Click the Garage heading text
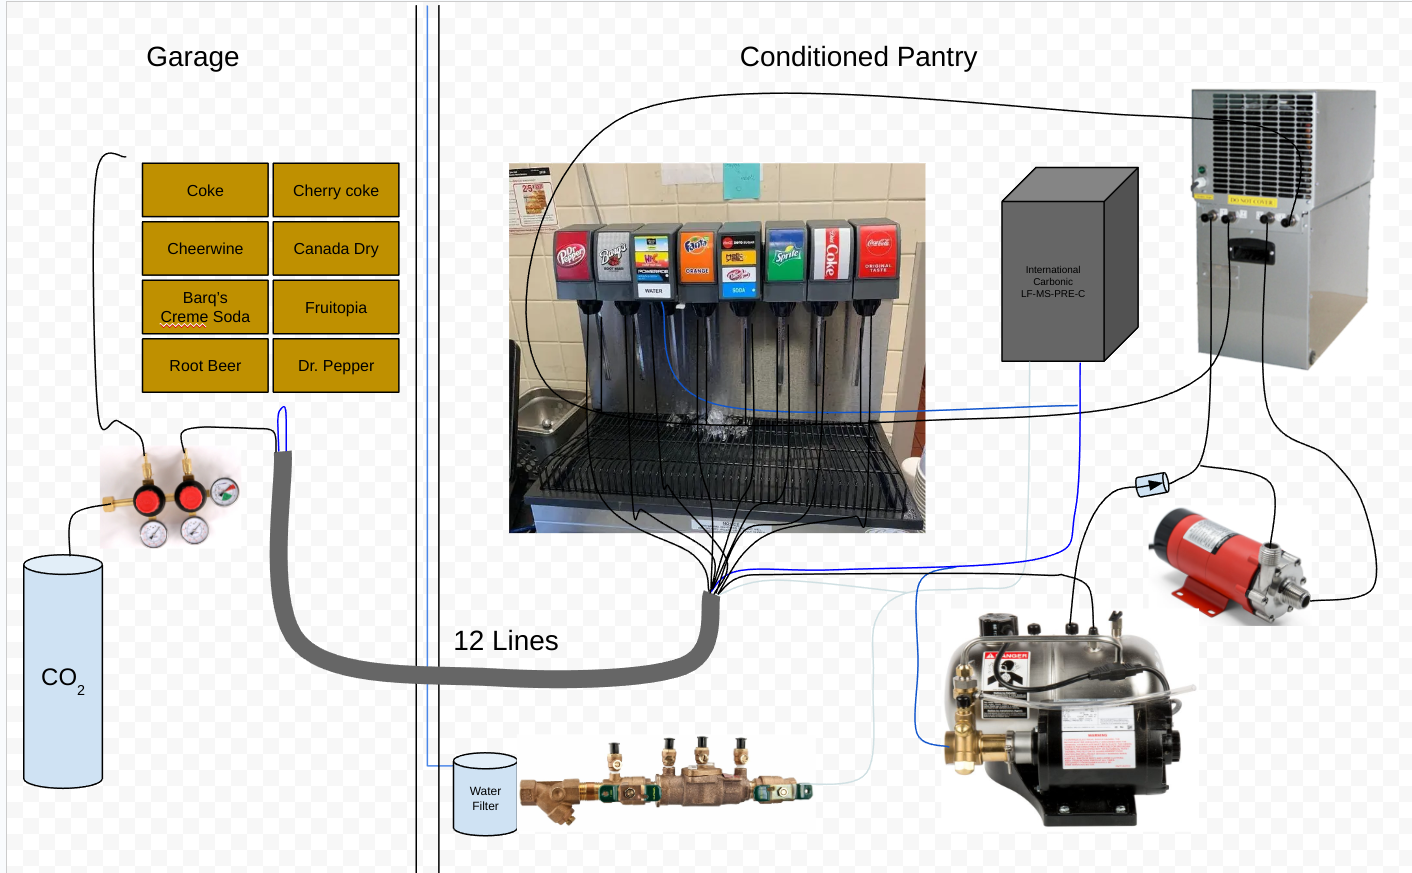This screenshot has height=873, width=1412. pyautogui.click(x=193, y=57)
